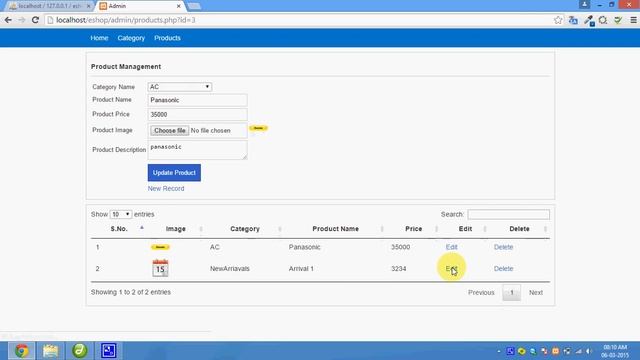
Task: Close the Admin tab
Action: [x=179, y=6]
